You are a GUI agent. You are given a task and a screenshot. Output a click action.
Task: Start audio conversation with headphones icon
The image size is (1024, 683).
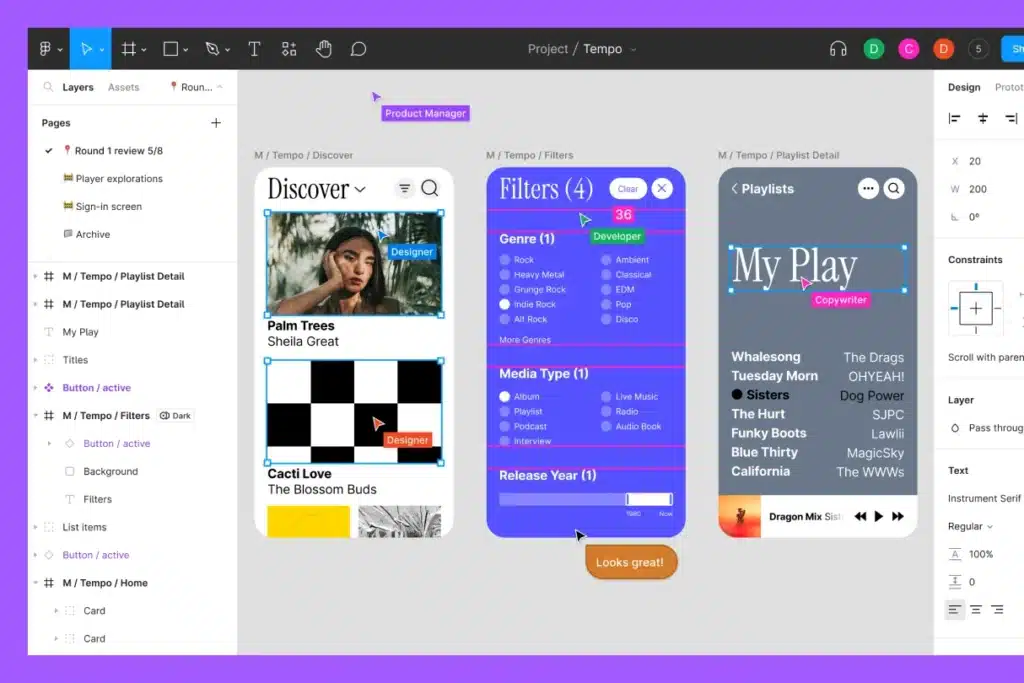838,49
